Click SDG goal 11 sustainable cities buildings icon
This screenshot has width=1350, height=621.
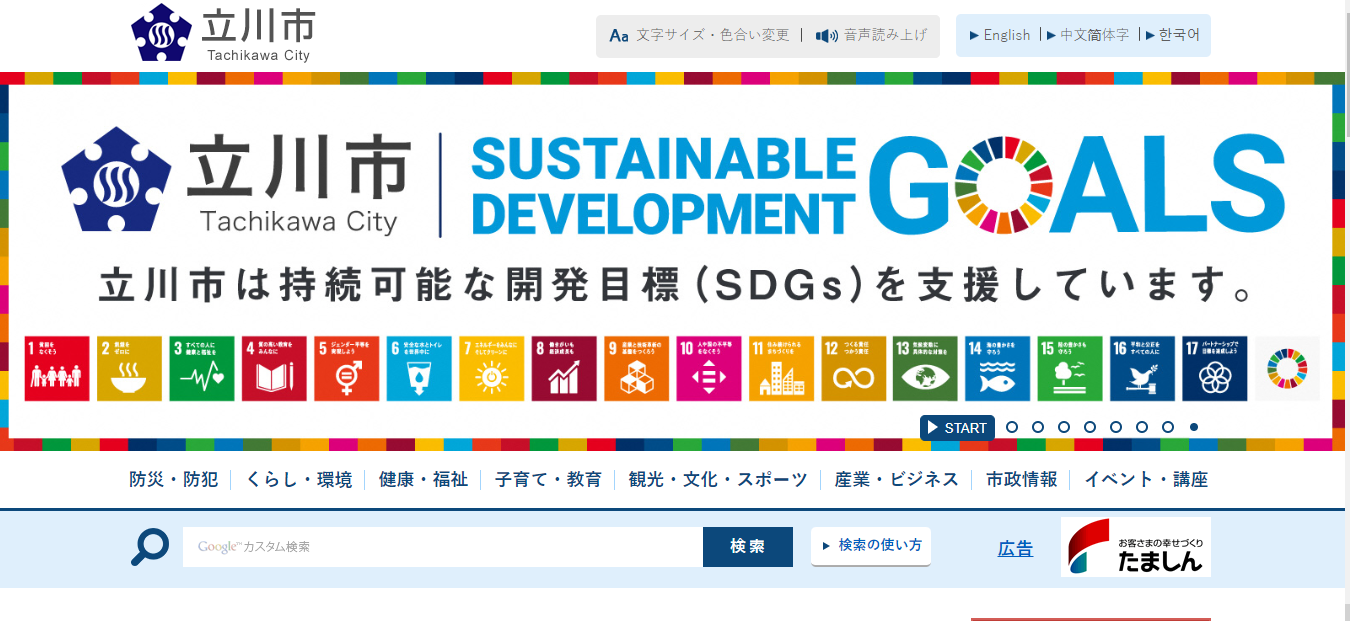[782, 369]
